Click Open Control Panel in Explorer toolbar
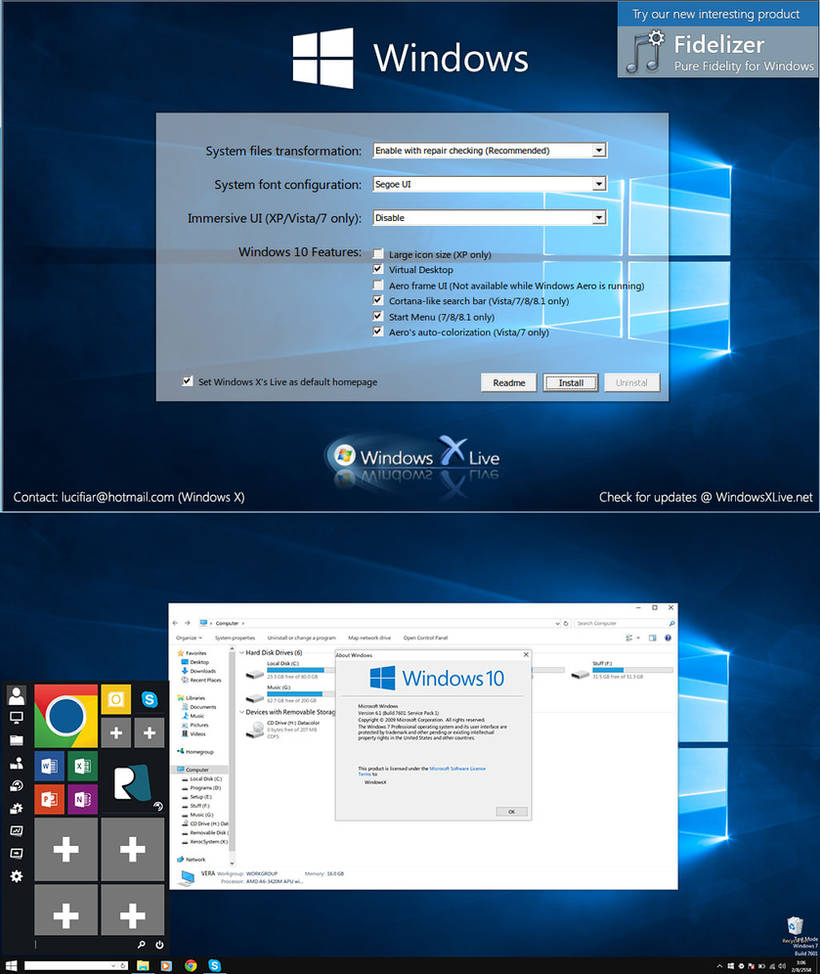This screenshot has height=974, width=820. [426, 638]
